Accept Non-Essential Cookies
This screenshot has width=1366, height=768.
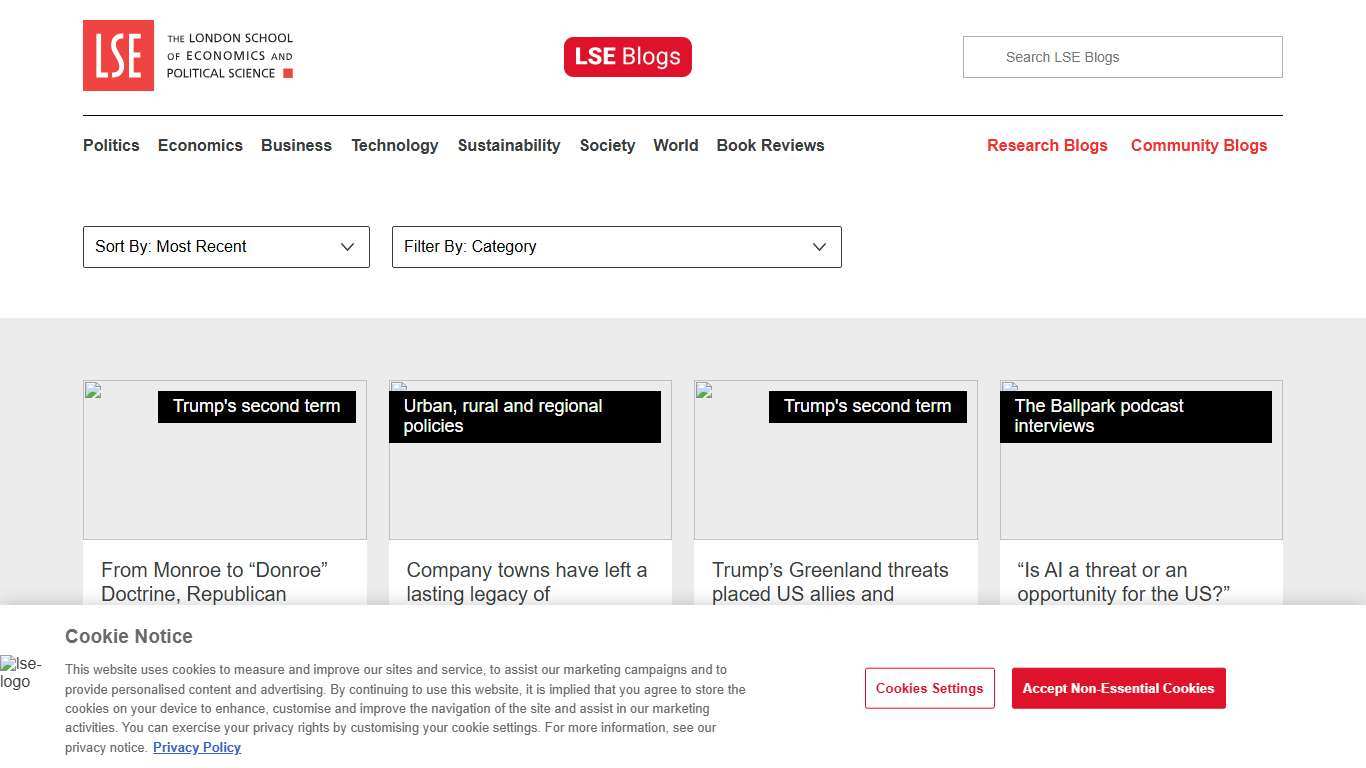point(1118,688)
